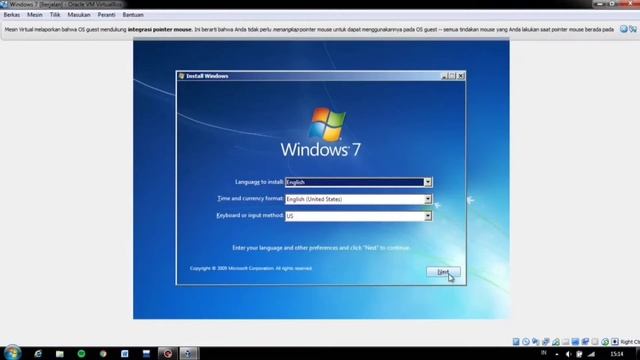Open the Windows Start orb
The width and height of the screenshot is (640, 360).
point(12,353)
